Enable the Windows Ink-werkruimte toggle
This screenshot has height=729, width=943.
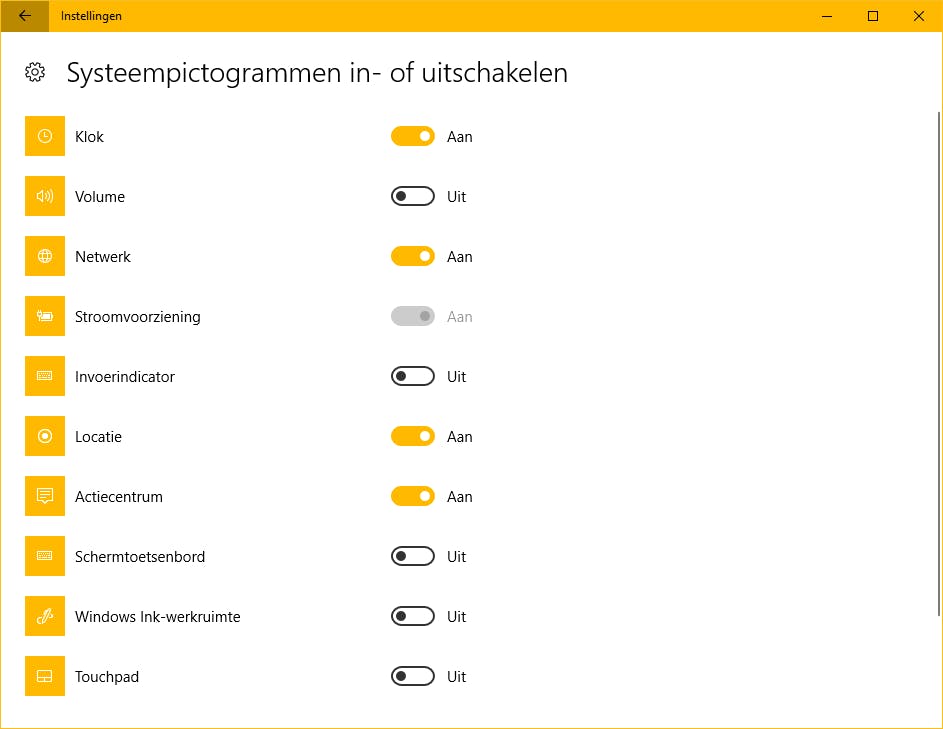point(413,617)
